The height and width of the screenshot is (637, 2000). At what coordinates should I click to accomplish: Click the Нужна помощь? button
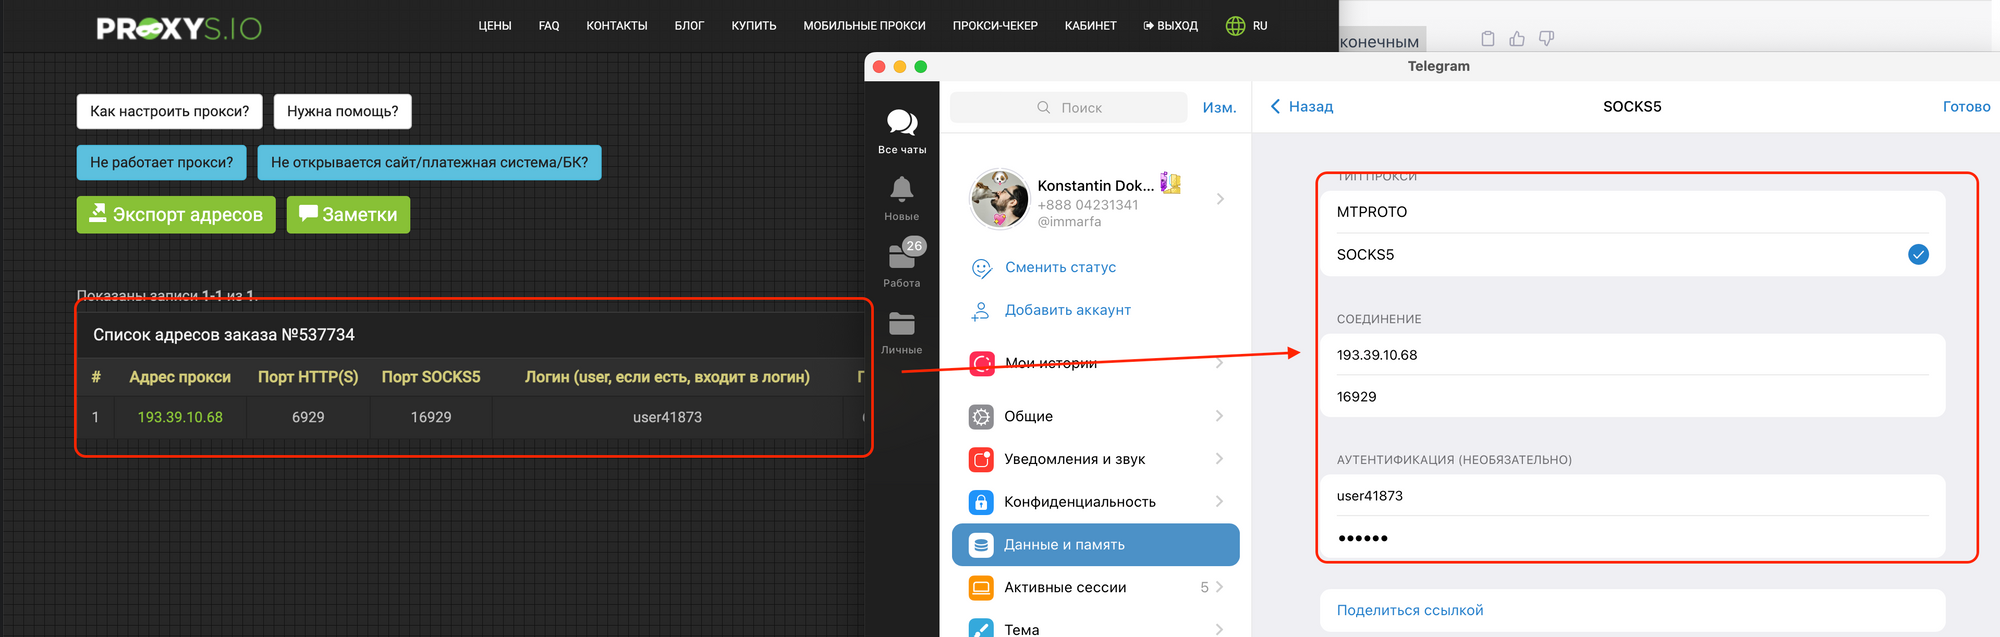click(x=343, y=111)
